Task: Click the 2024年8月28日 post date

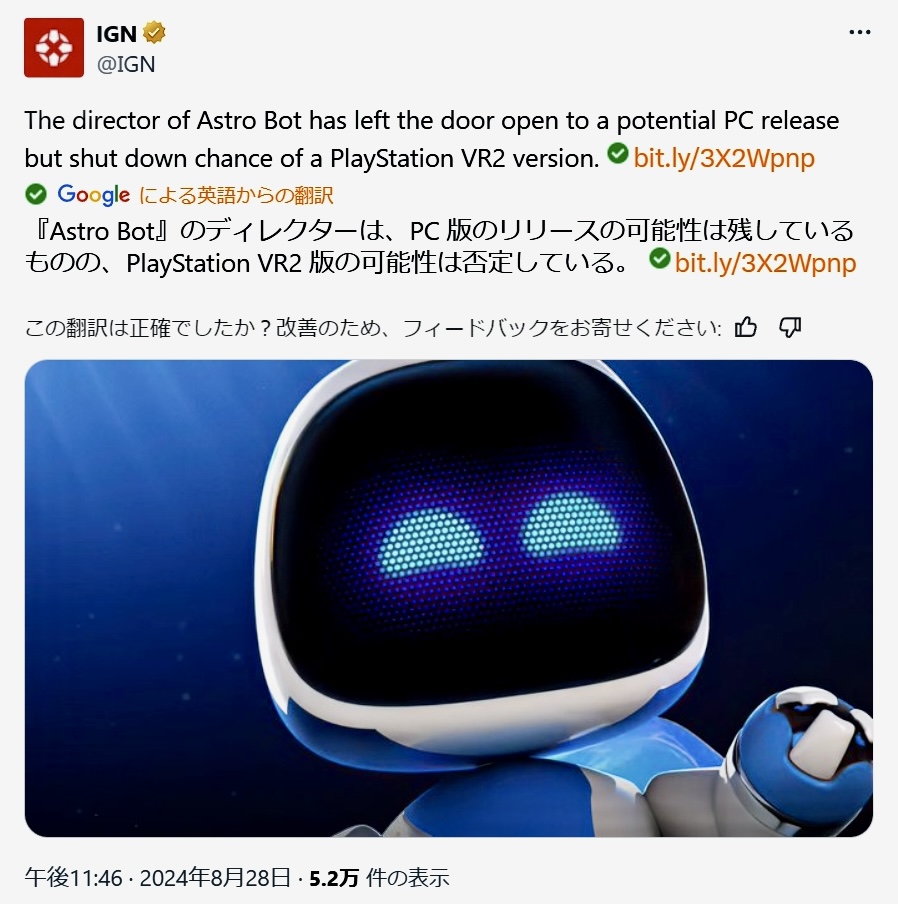Action: point(215,878)
